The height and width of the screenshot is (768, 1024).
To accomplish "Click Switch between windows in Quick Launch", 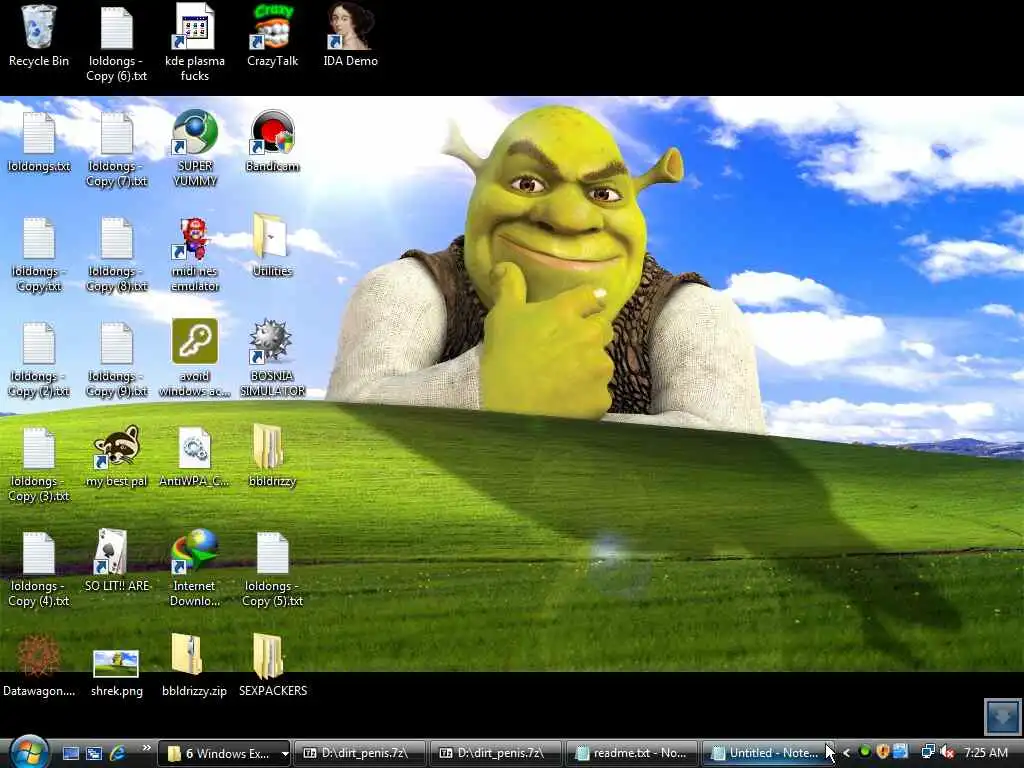I will click(94, 753).
